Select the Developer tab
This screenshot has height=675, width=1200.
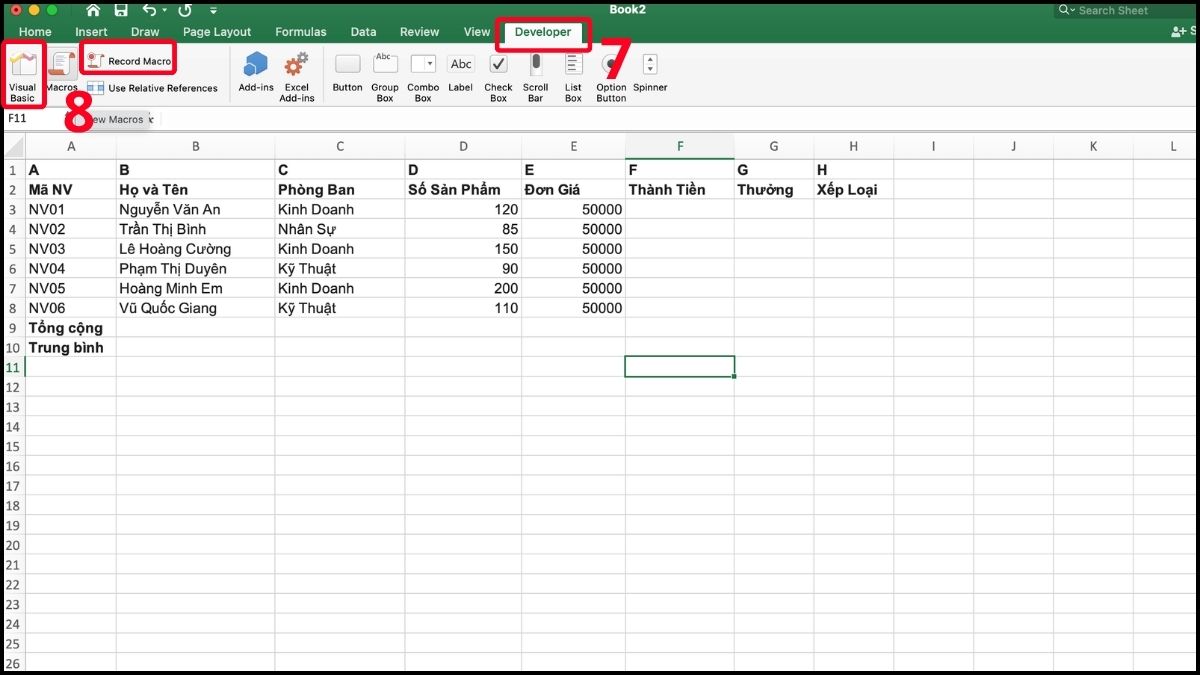click(x=543, y=32)
